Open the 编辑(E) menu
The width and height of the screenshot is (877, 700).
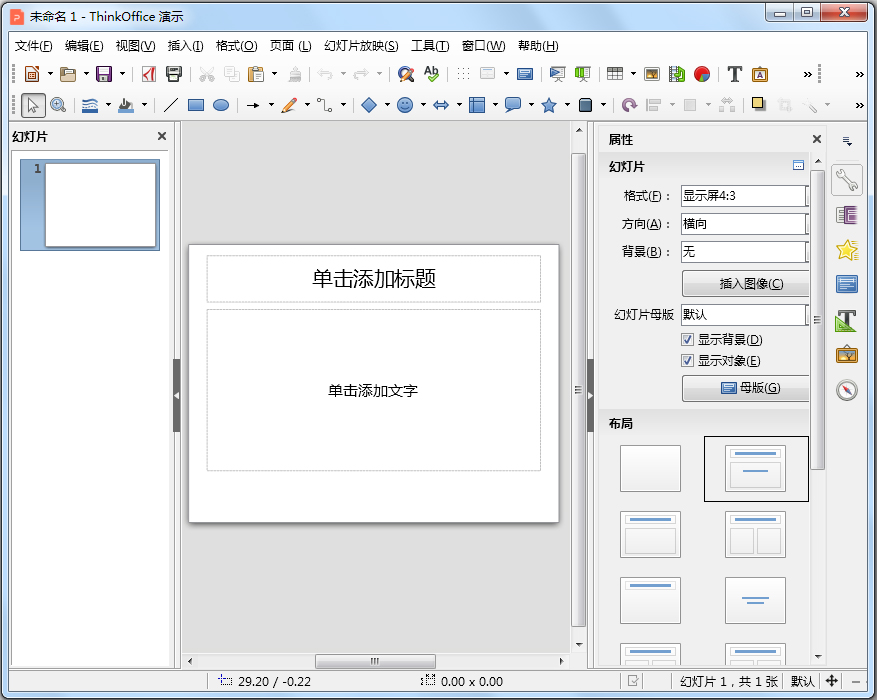pos(84,46)
